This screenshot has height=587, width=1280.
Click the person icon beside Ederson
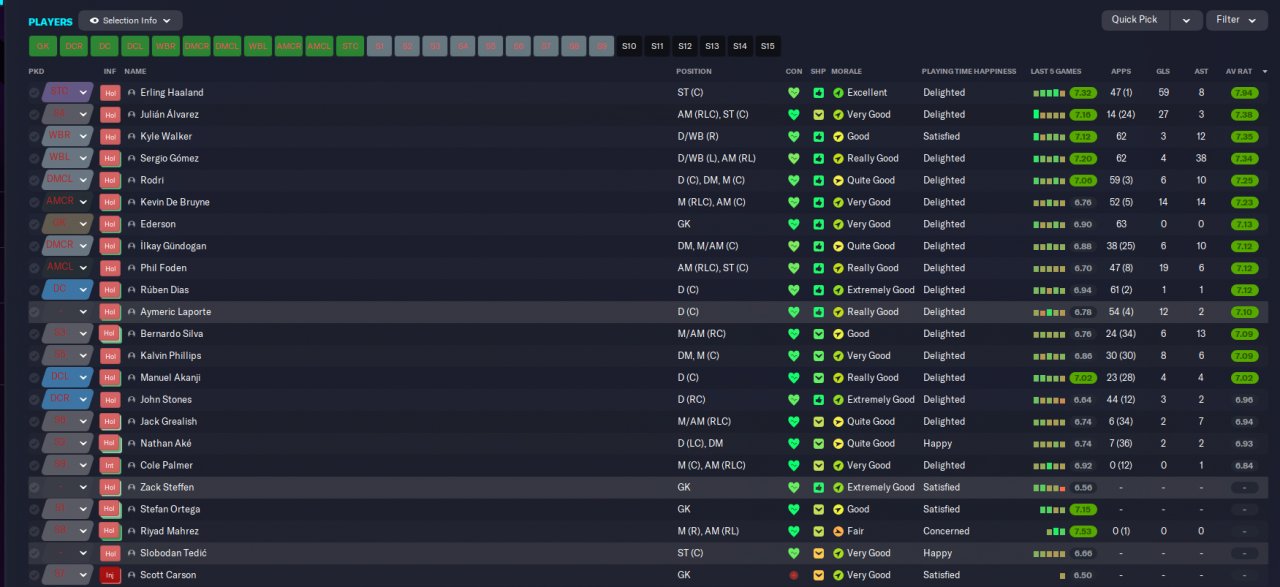click(x=131, y=224)
